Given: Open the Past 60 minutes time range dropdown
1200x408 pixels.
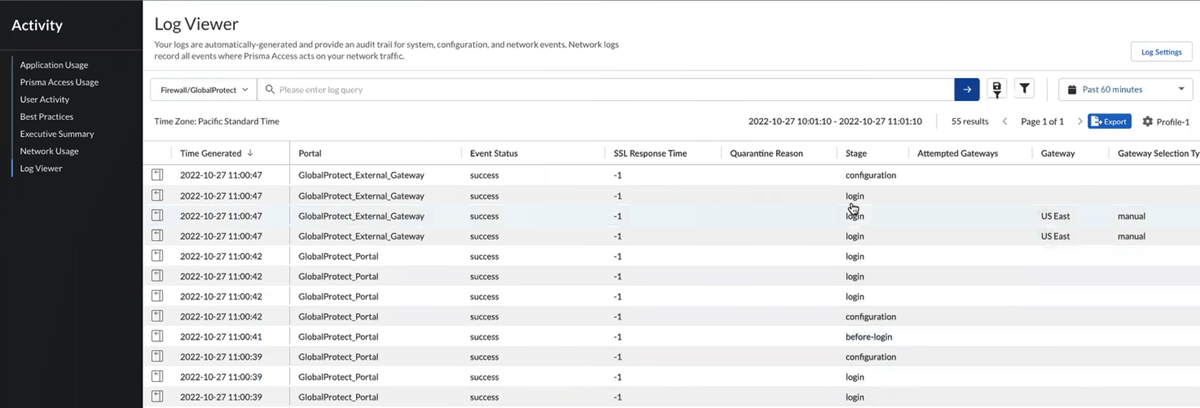Looking at the screenshot, I should pos(1125,90).
